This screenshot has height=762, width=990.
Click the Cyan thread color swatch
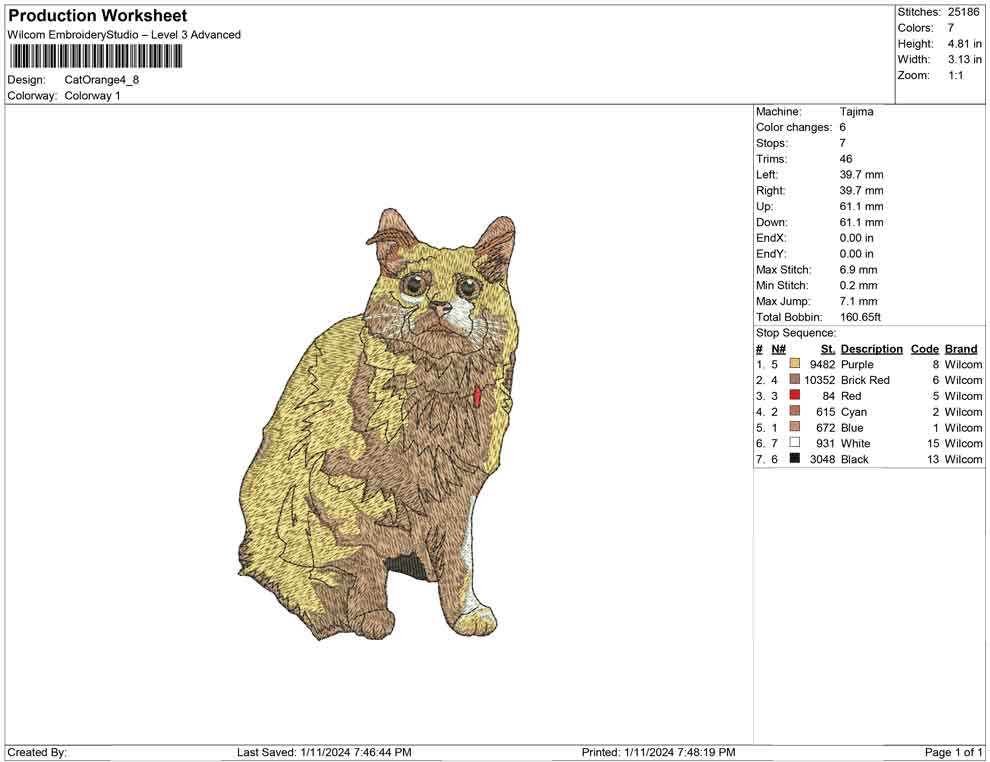point(794,411)
